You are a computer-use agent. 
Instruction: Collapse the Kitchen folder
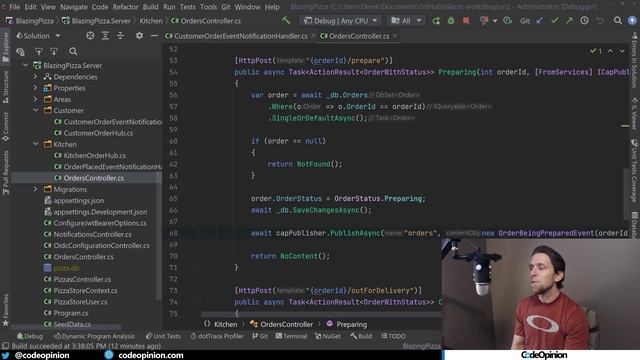click(36, 144)
